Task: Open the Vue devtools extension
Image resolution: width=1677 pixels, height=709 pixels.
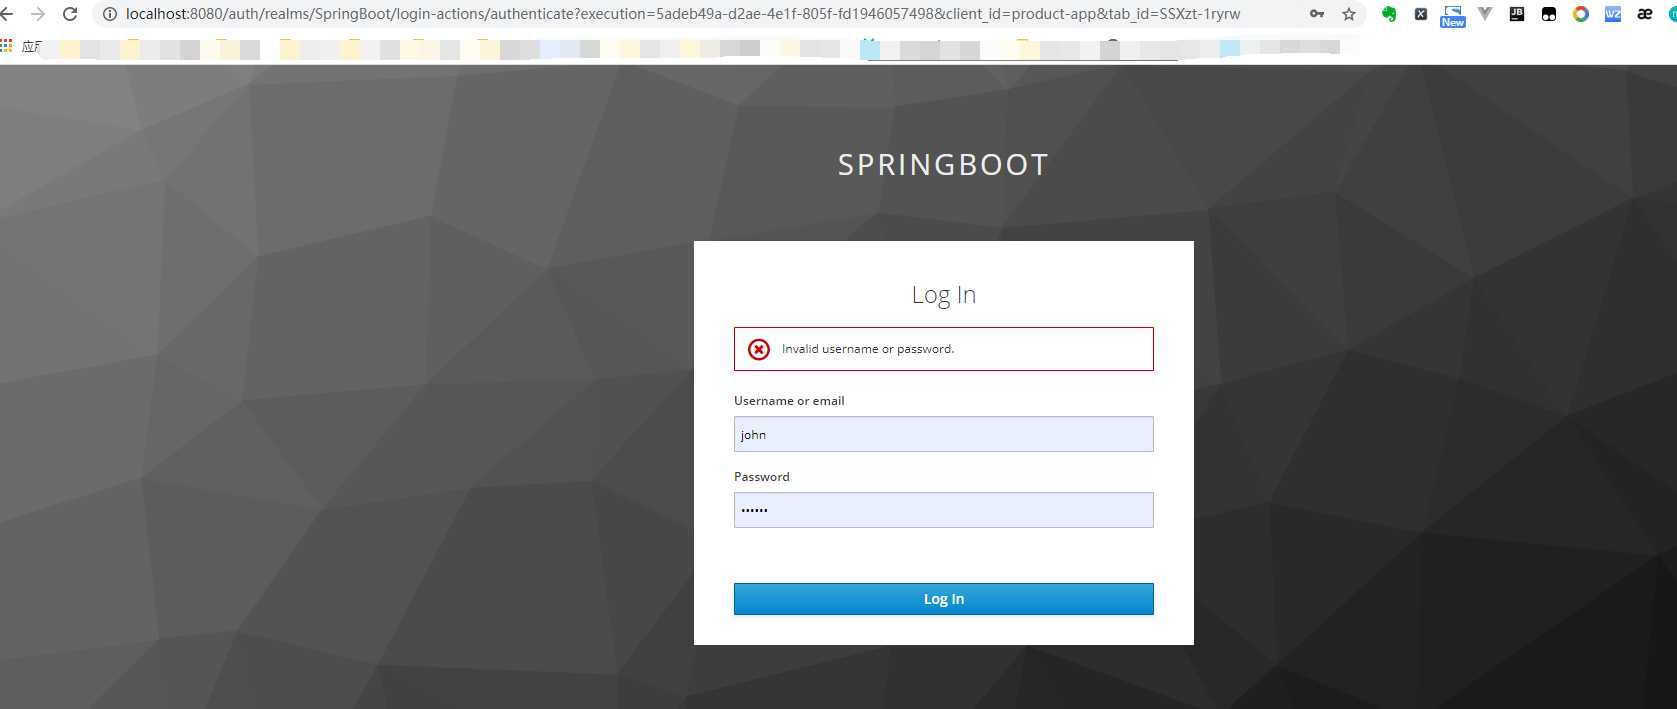Action: tap(1485, 14)
